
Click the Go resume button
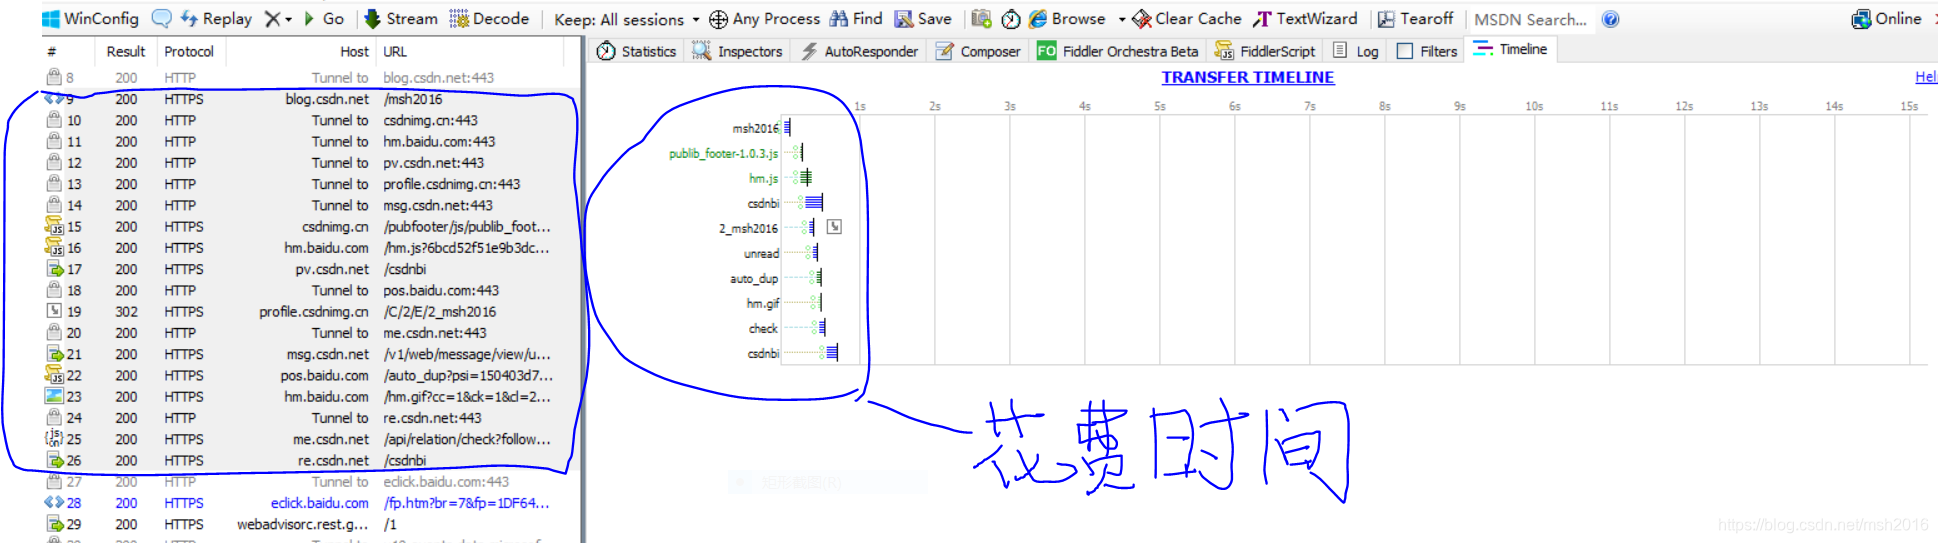click(x=324, y=19)
